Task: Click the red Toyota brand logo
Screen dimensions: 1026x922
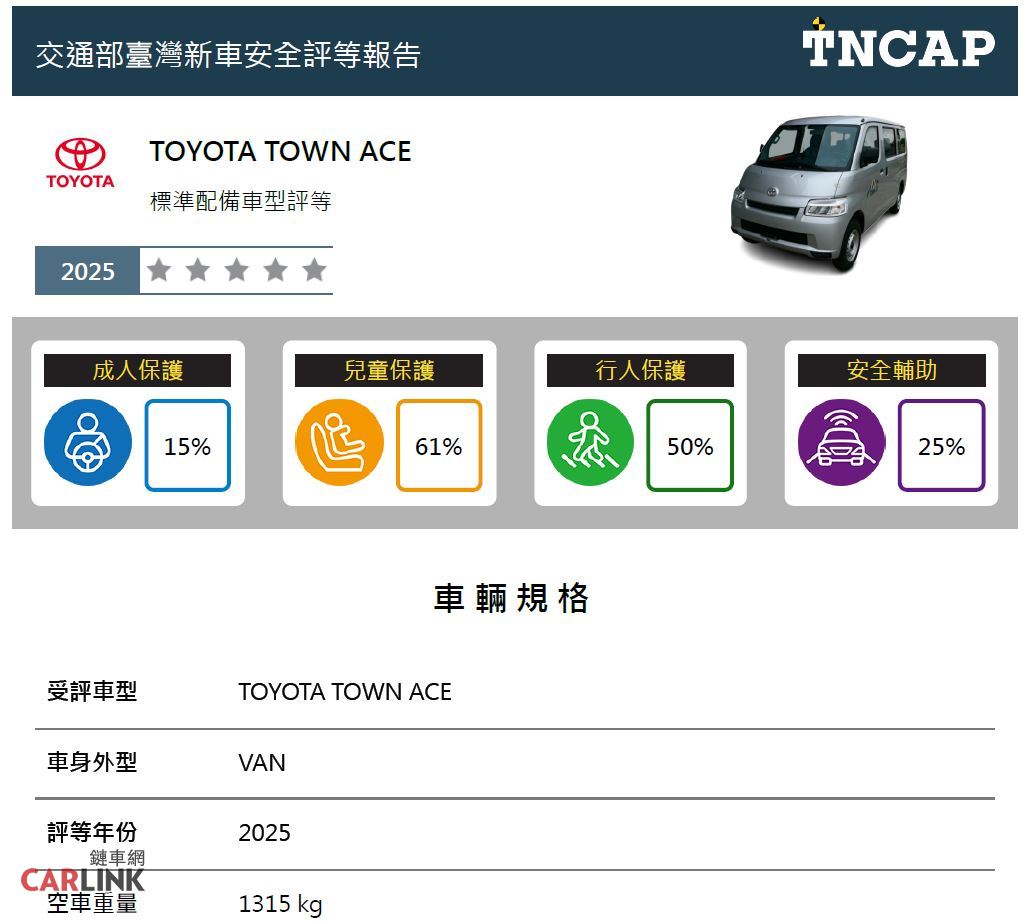Action: coord(80,163)
